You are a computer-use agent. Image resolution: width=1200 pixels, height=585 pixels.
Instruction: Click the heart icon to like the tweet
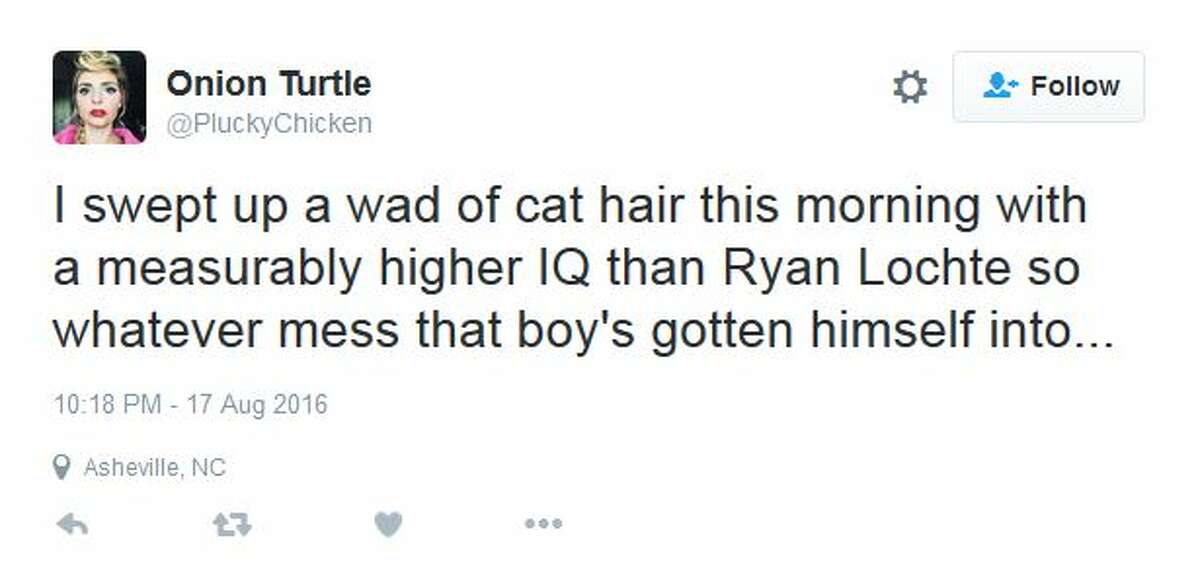[x=386, y=522]
